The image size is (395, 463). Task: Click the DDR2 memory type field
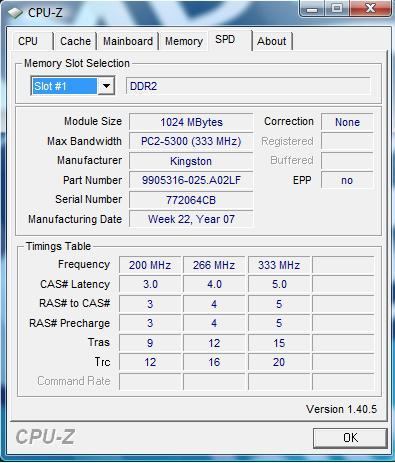(x=248, y=86)
